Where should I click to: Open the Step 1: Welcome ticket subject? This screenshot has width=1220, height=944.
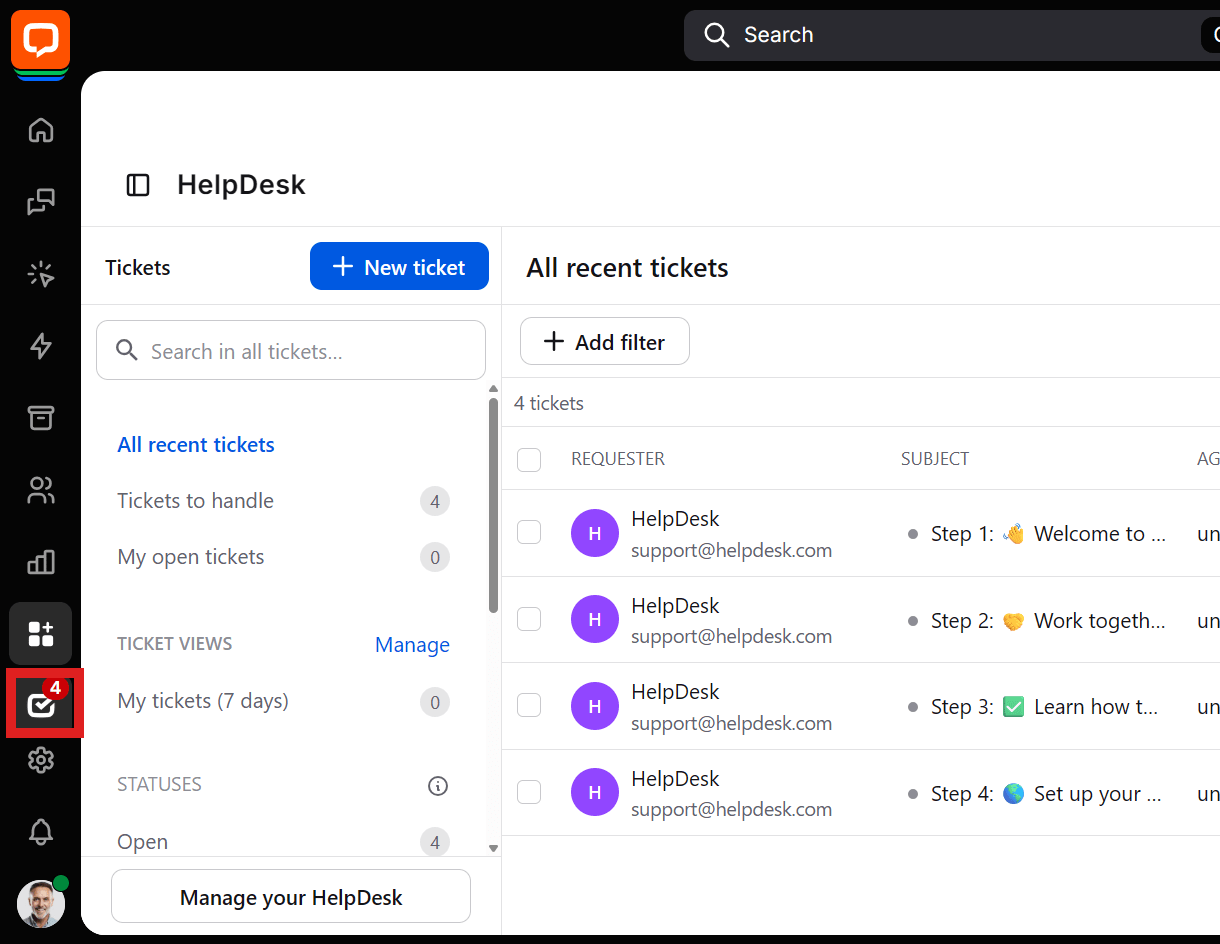tap(1048, 534)
